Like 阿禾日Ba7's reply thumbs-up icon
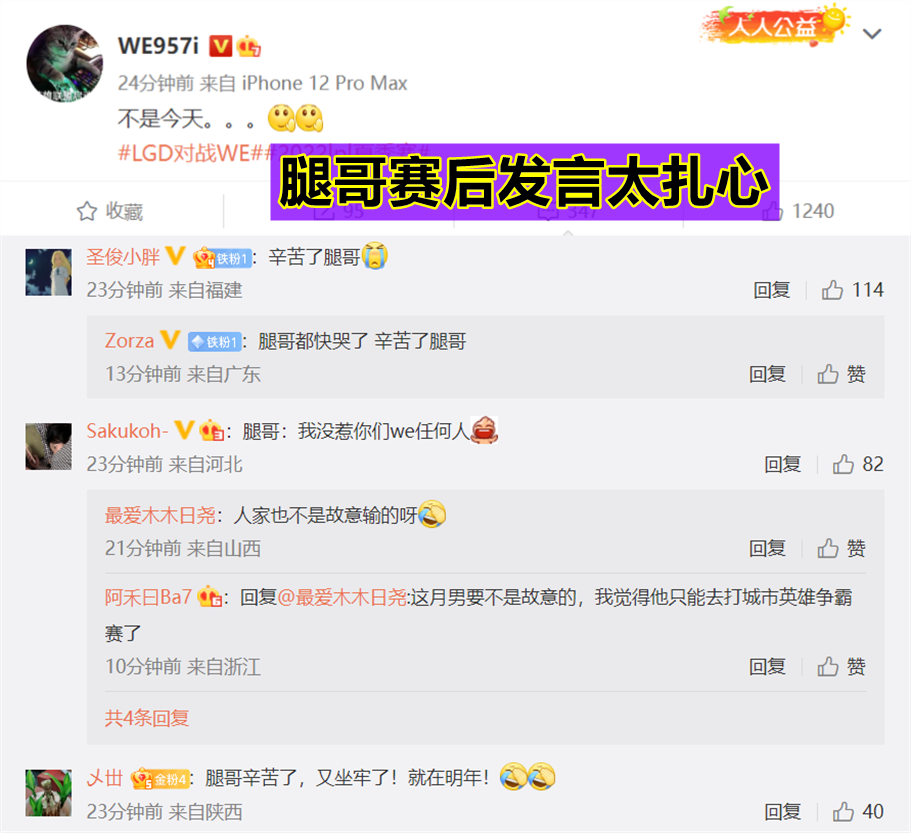 (828, 666)
